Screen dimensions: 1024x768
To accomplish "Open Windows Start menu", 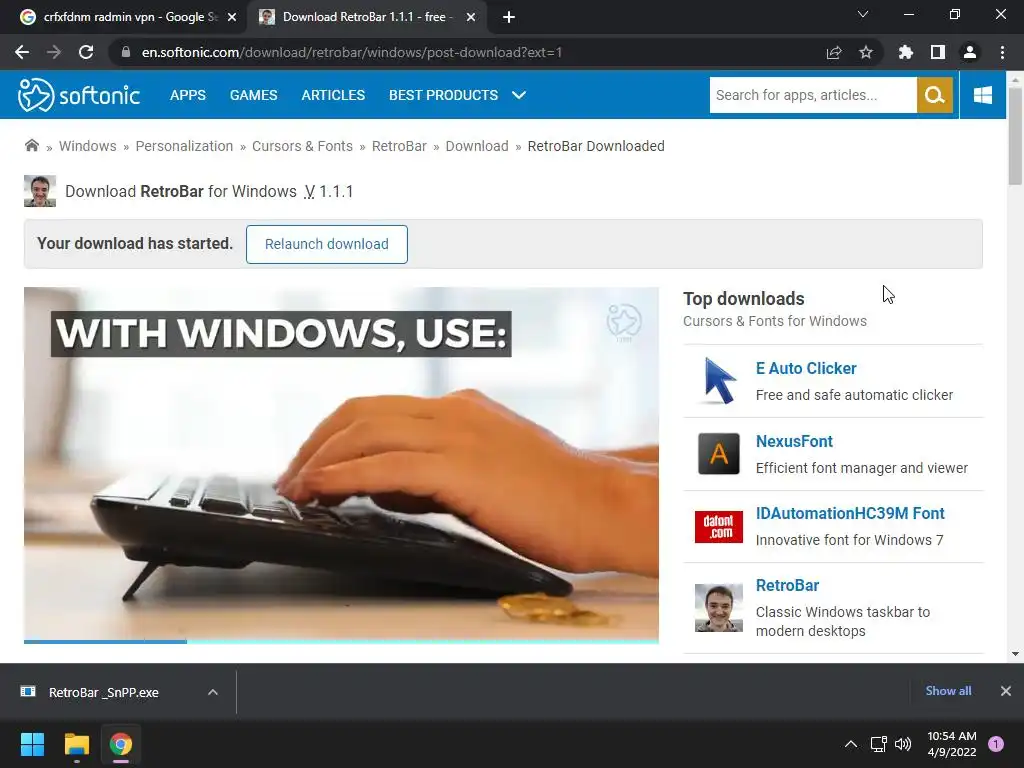I will pyautogui.click(x=32, y=744).
